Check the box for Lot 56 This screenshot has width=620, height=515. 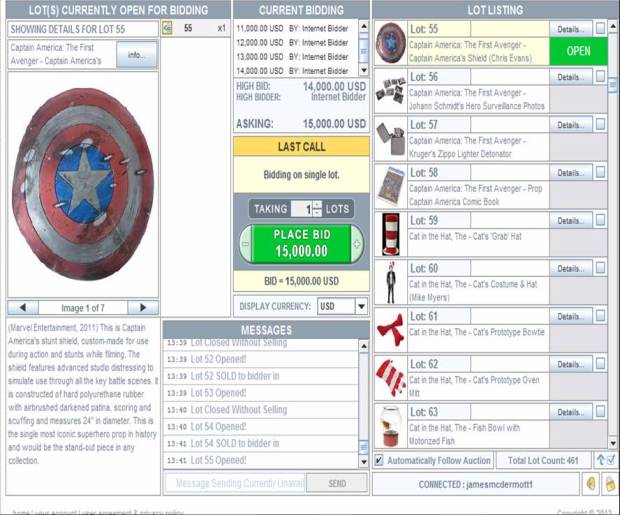pyautogui.click(x=600, y=77)
